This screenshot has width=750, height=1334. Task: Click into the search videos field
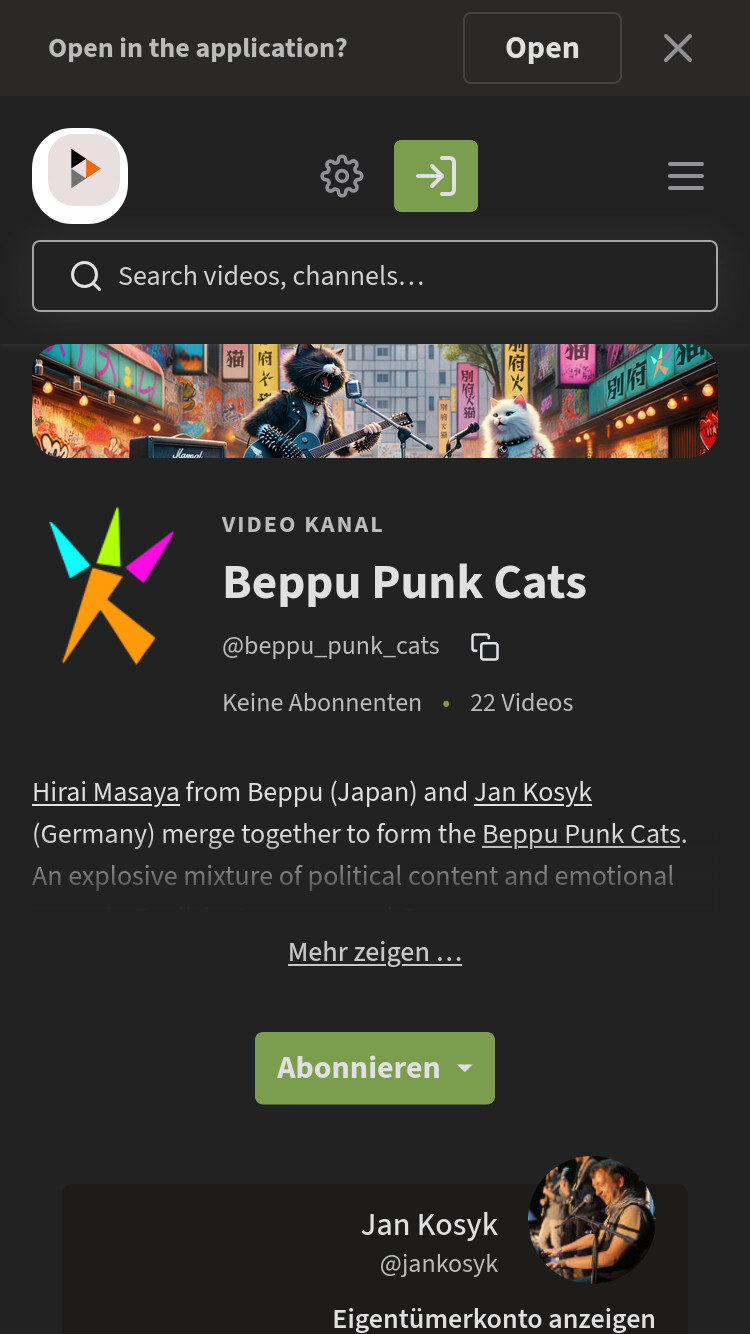[x=375, y=276]
